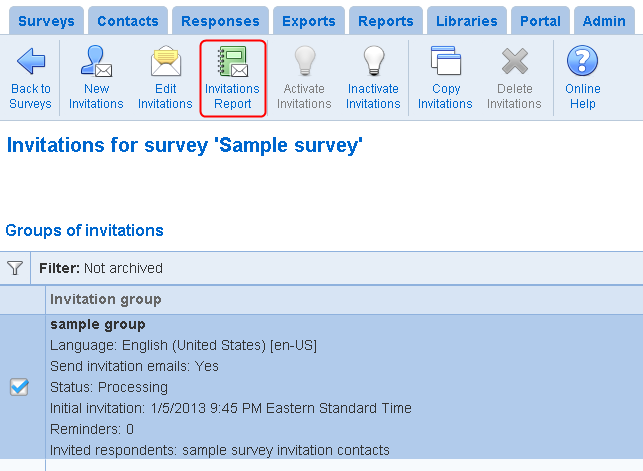Go to the Responses tab
This screenshot has height=471, width=643.
tap(220, 21)
